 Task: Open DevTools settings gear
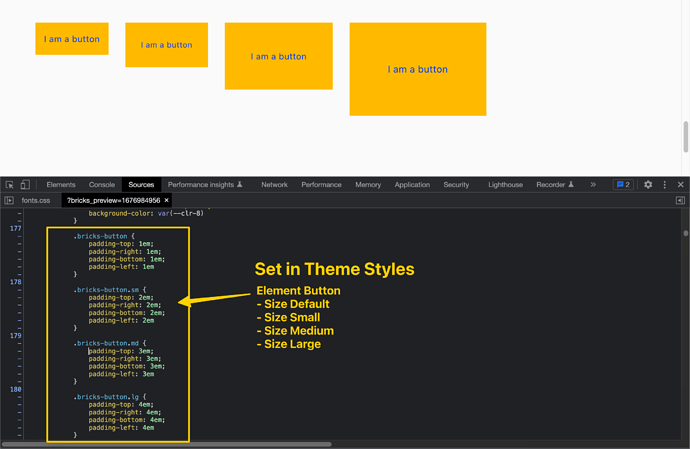tap(648, 184)
